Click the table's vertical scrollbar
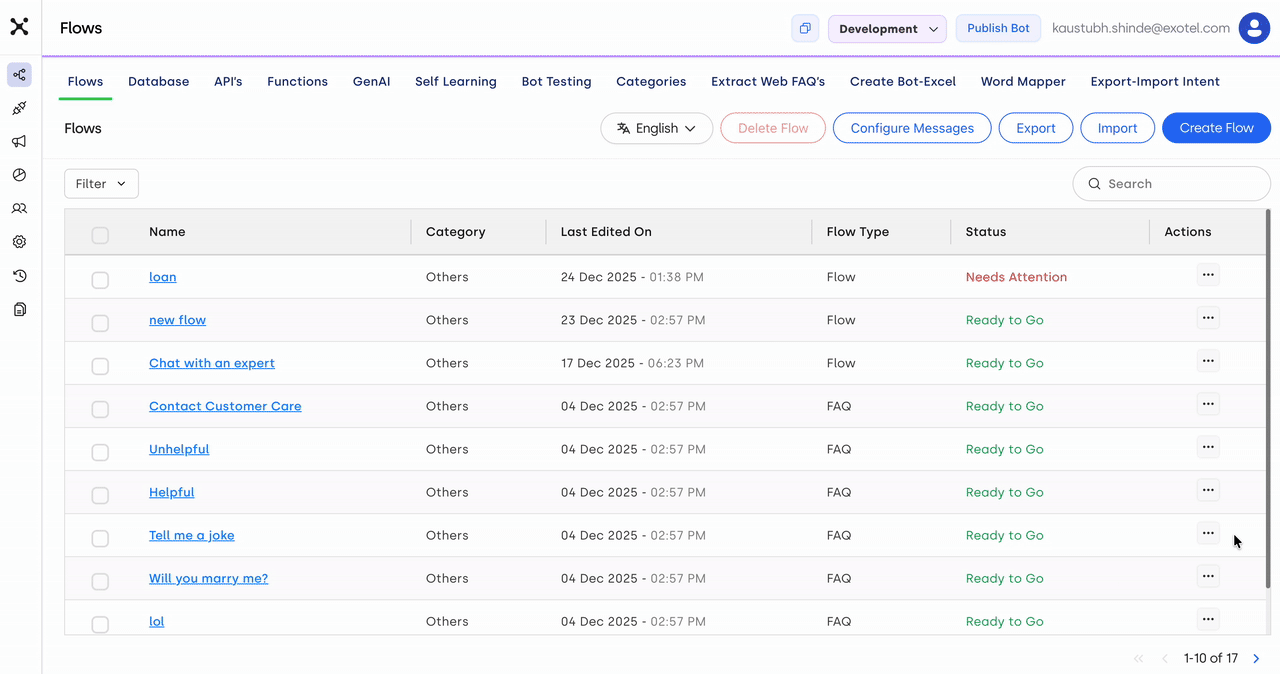The width and height of the screenshot is (1280, 674). pyautogui.click(x=1268, y=398)
